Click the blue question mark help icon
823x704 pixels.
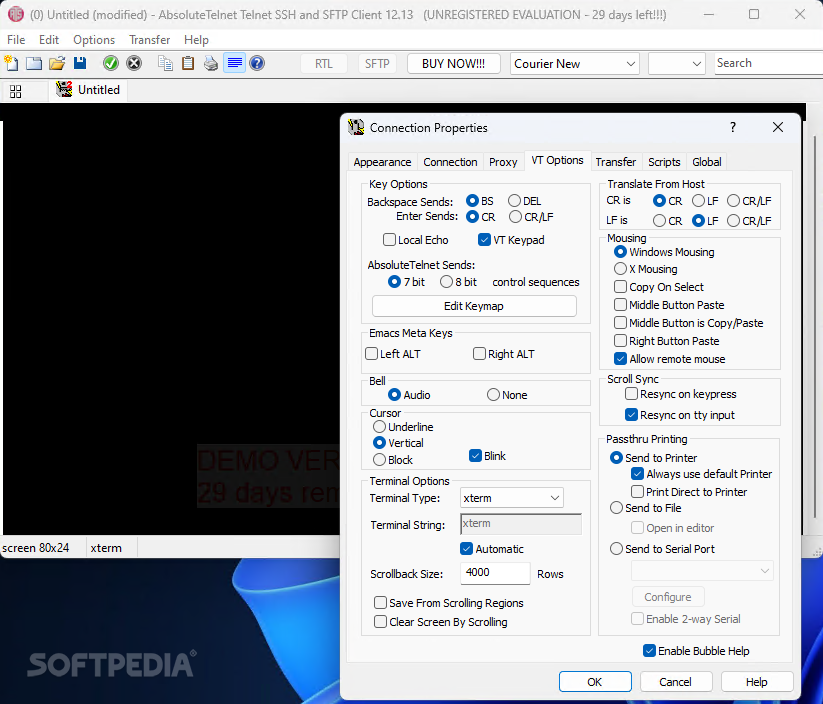coord(257,64)
